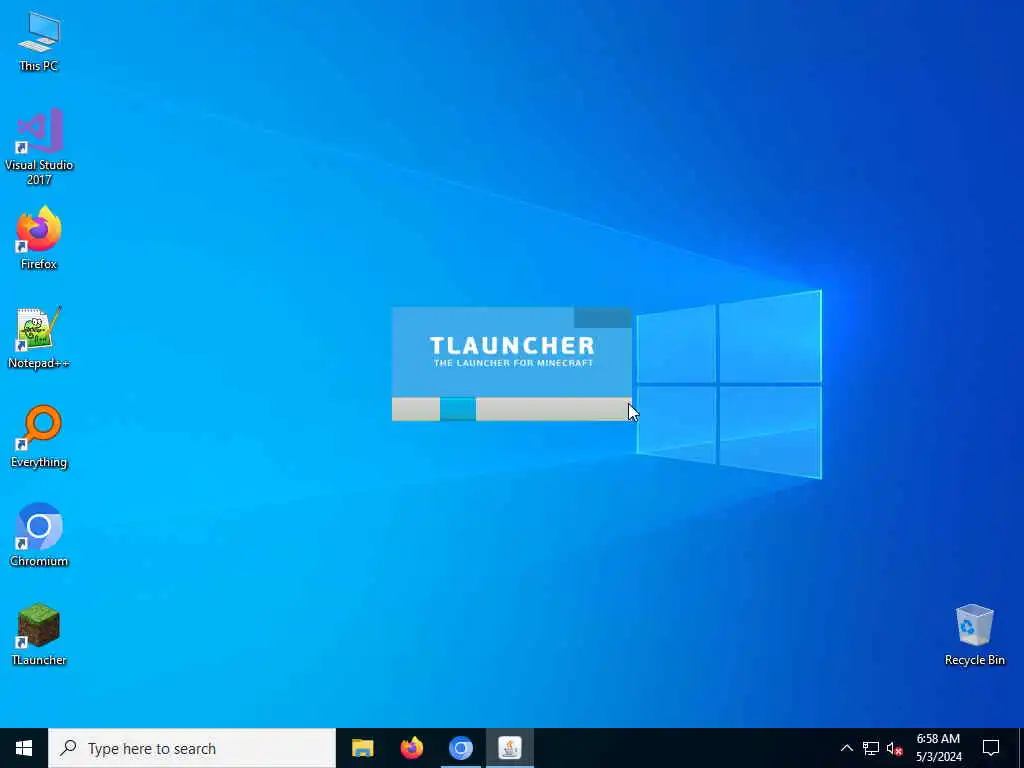Click the Java TLauncher taskbar button
Screen dimensions: 1024x768
point(509,748)
